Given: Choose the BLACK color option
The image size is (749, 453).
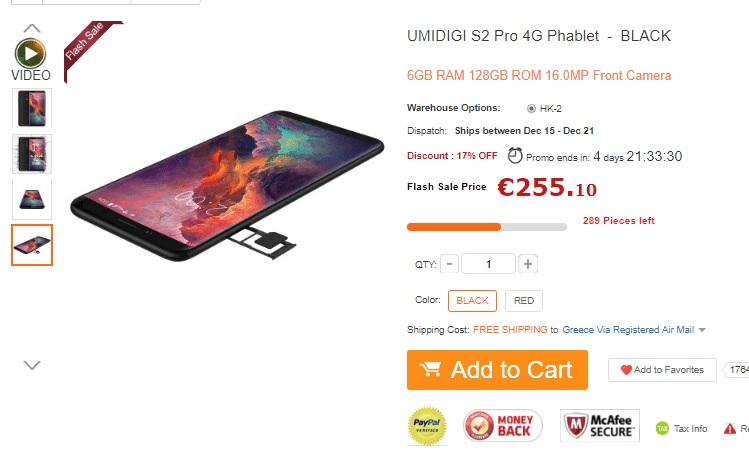Looking at the screenshot, I should [472, 301].
